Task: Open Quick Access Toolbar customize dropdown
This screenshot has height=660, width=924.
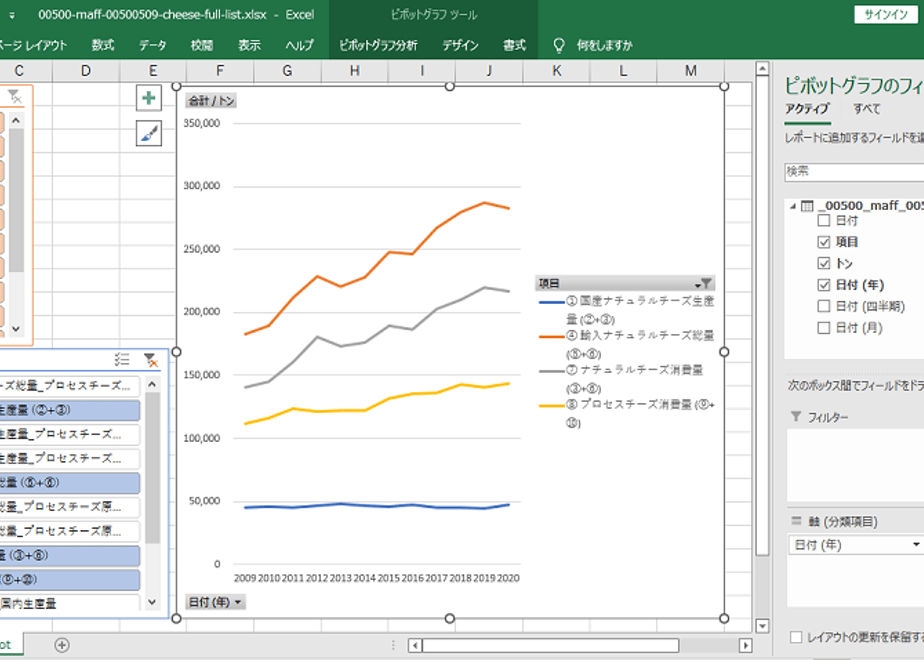Action: click(12, 15)
